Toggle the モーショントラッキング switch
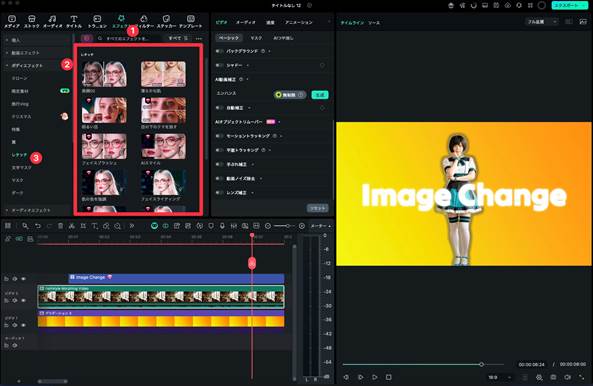Viewport: 593px width, 386px height. tap(219, 136)
